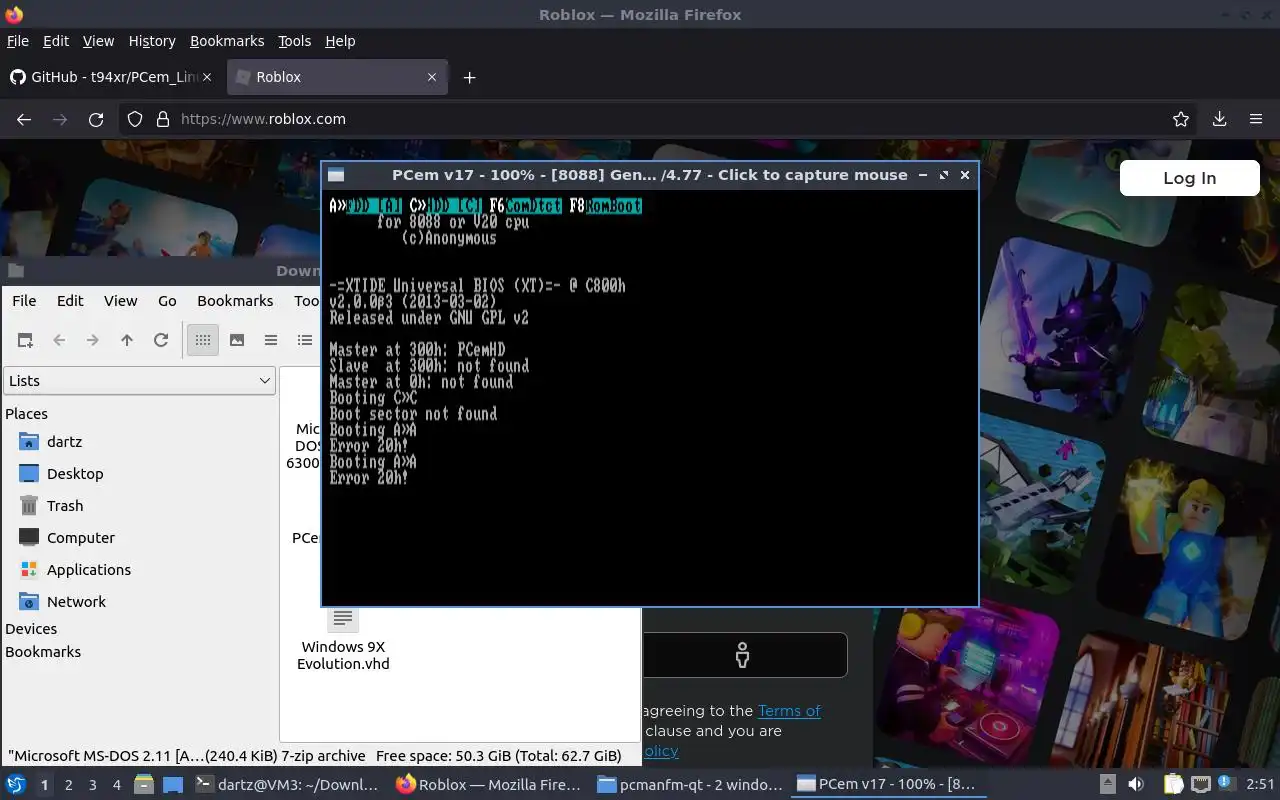Reload the folder in the file manager
Image resolution: width=1280 pixels, height=800 pixels.
(x=161, y=340)
